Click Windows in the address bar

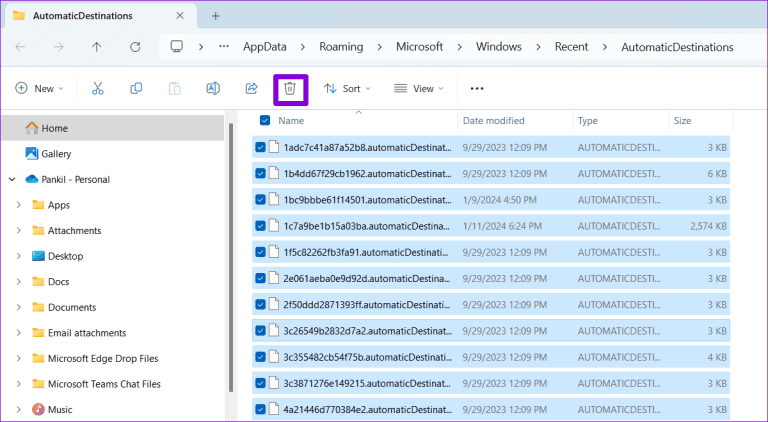(x=499, y=47)
